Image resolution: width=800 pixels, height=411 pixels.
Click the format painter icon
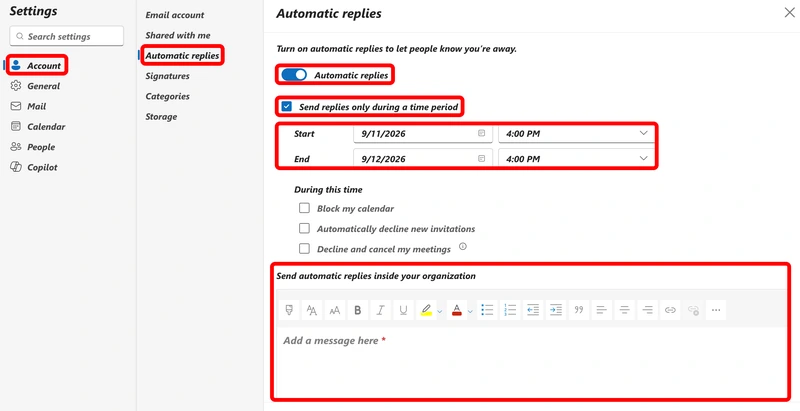point(289,310)
